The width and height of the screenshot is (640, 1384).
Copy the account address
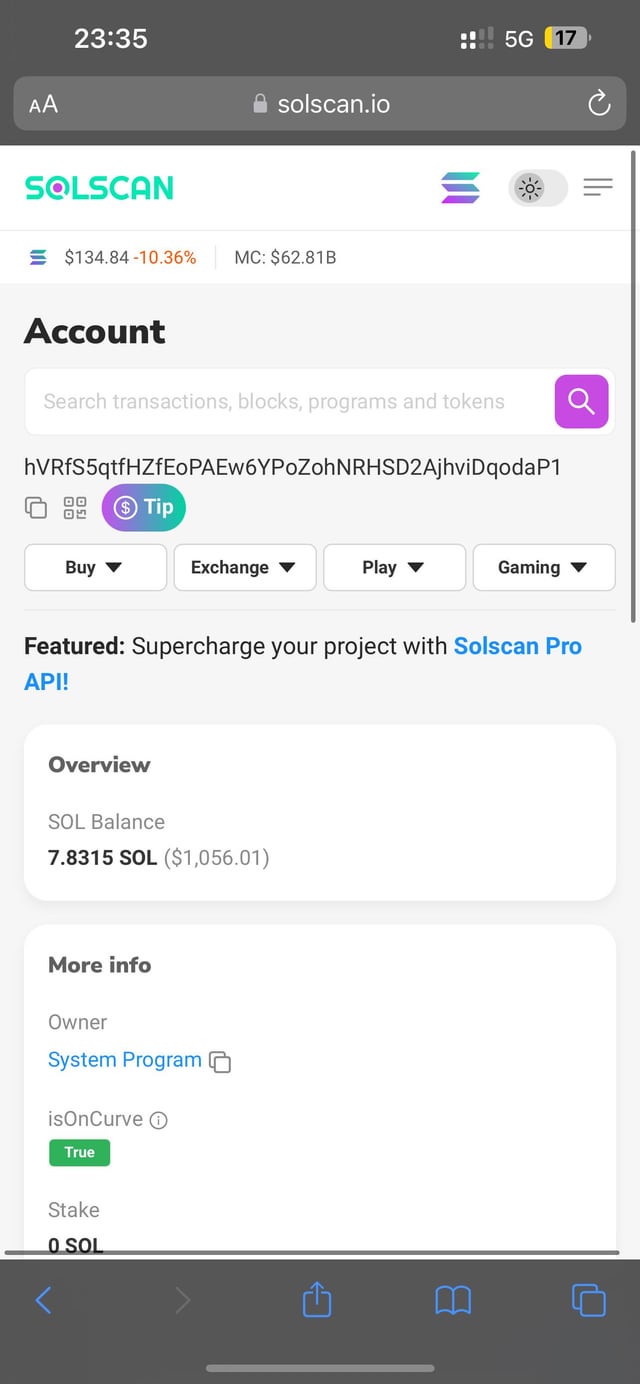point(36,508)
